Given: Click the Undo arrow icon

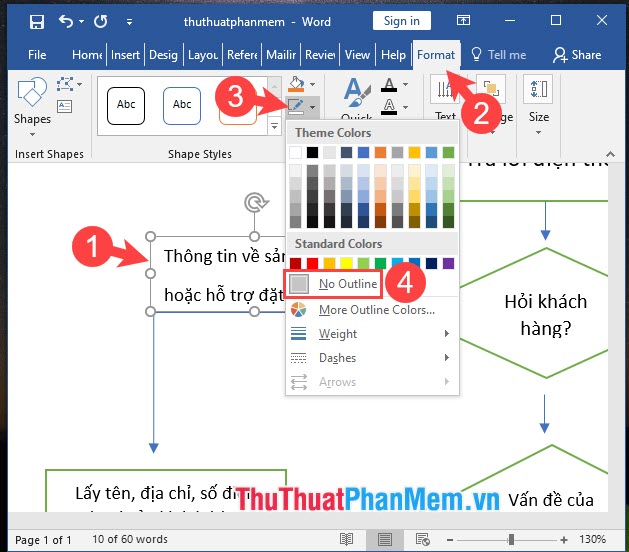Looking at the screenshot, I should [66, 21].
